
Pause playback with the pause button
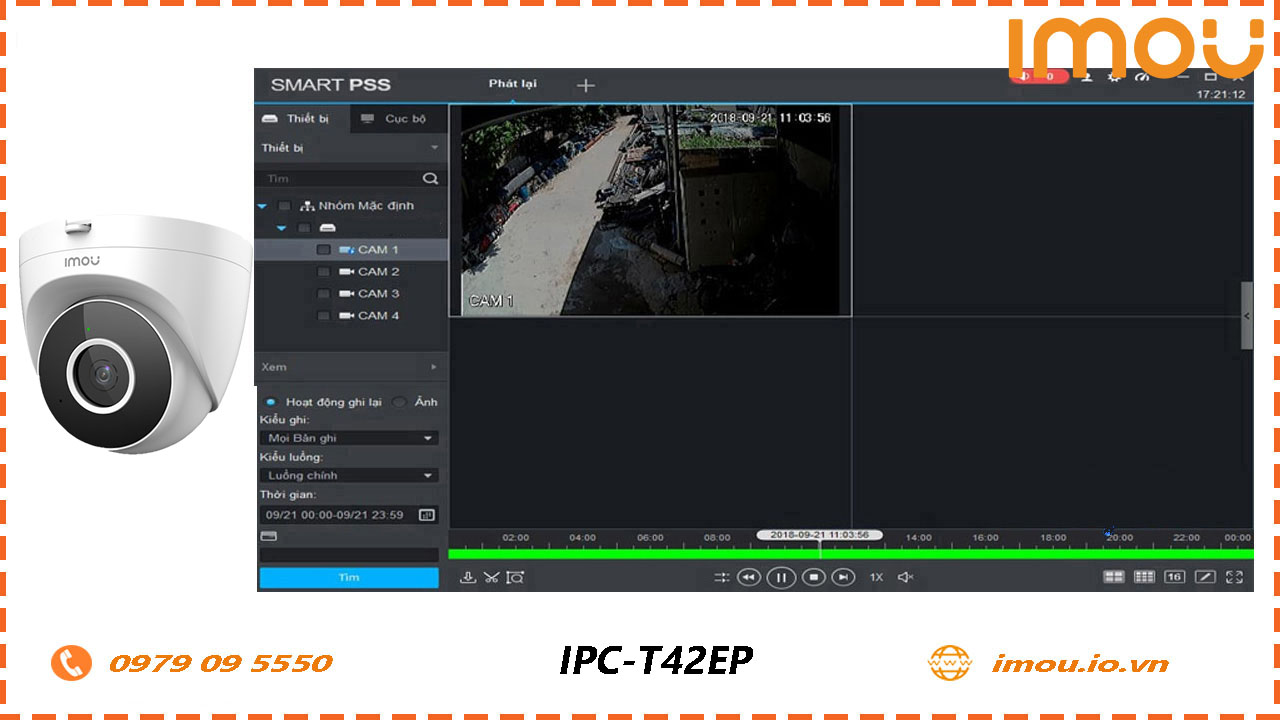click(x=781, y=577)
